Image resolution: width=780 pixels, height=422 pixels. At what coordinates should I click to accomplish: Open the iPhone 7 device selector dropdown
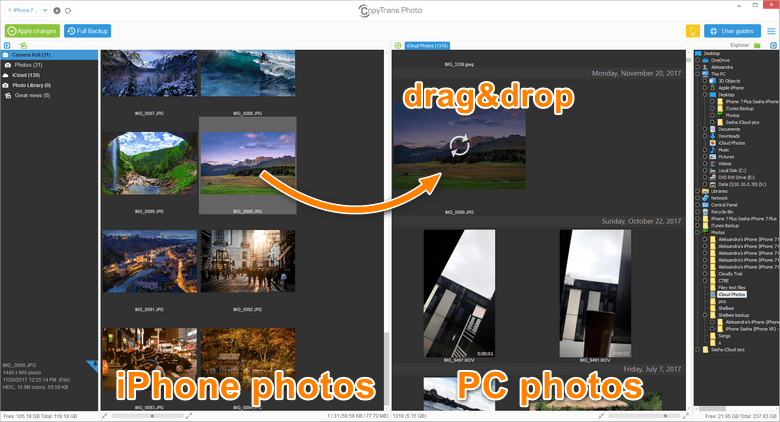[27, 10]
